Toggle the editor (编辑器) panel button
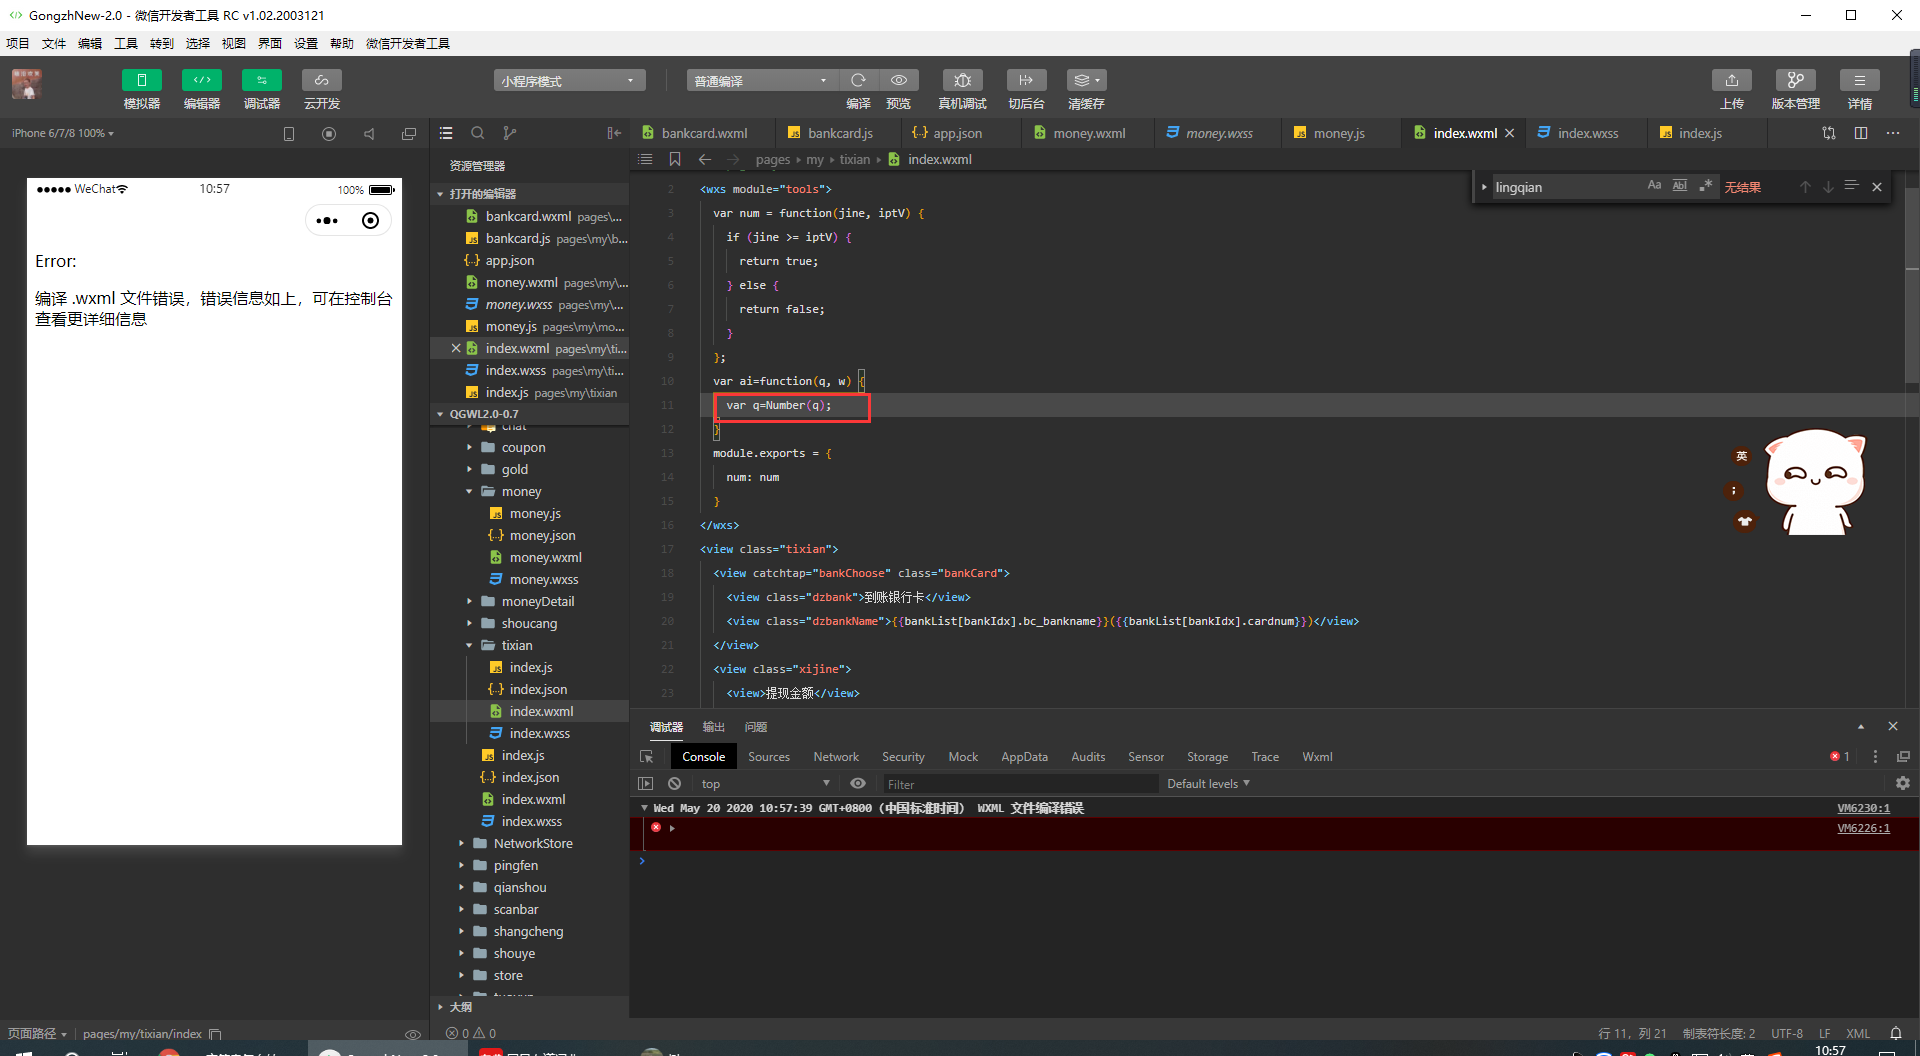 pyautogui.click(x=201, y=80)
